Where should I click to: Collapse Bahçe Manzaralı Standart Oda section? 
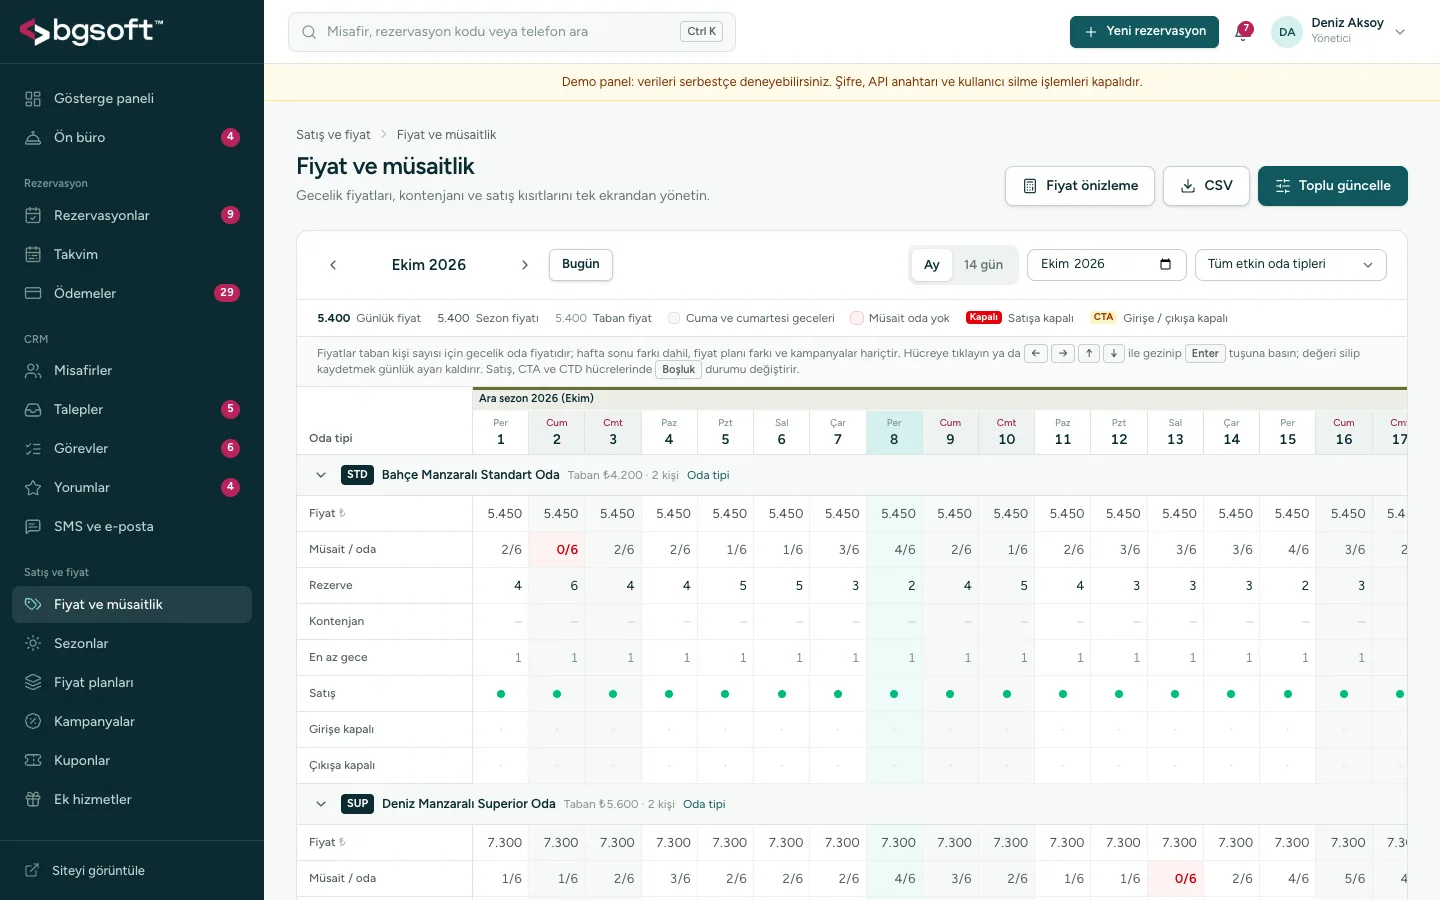pyautogui.click(x=321, y=475)
